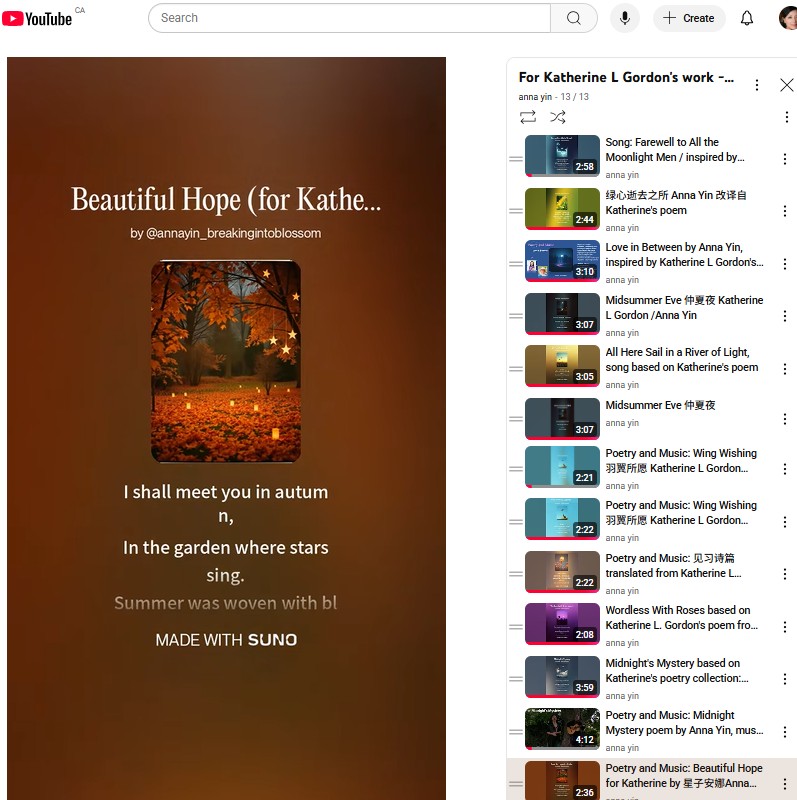Open the notifications bell
The height and width of the screenshot is (800, 797).
tap(747, 18)
